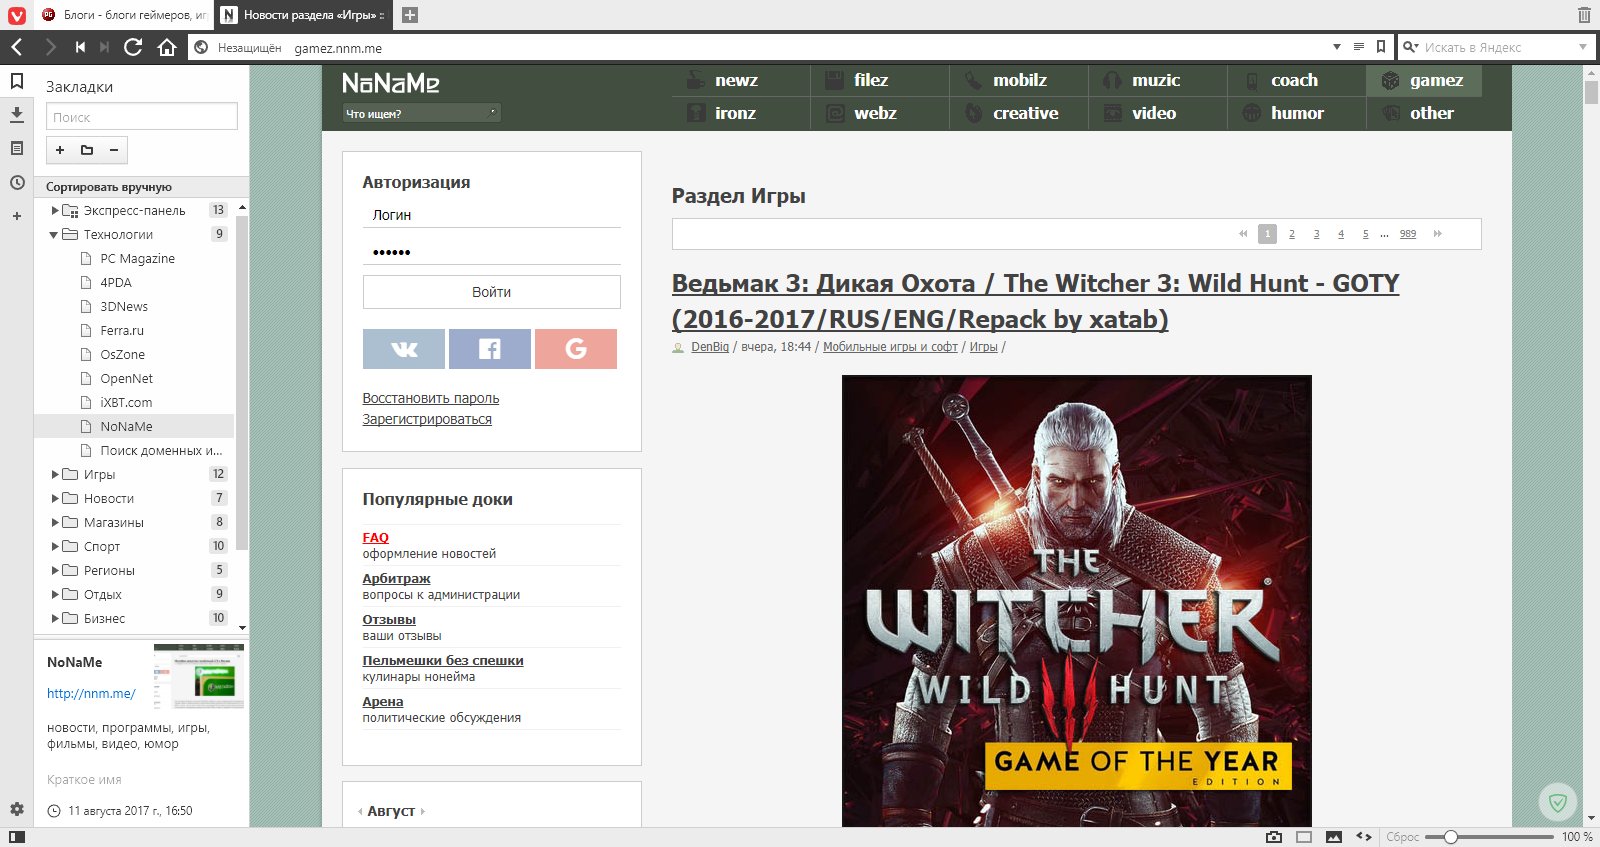Bookmark this page from the address bar

[x=1381, y=47]
